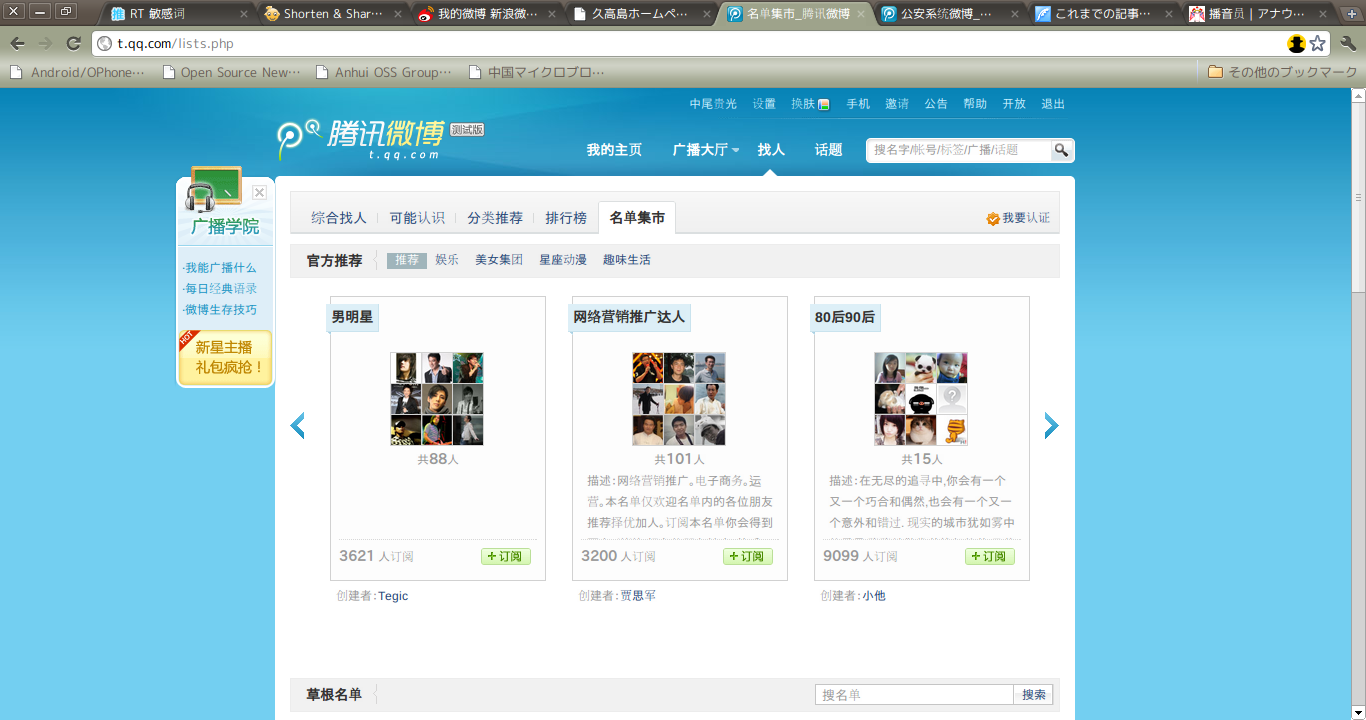Submit search with the magnifier icon
The width and height of the screenshot is (1366, 720).
[x=1062, y=150]
